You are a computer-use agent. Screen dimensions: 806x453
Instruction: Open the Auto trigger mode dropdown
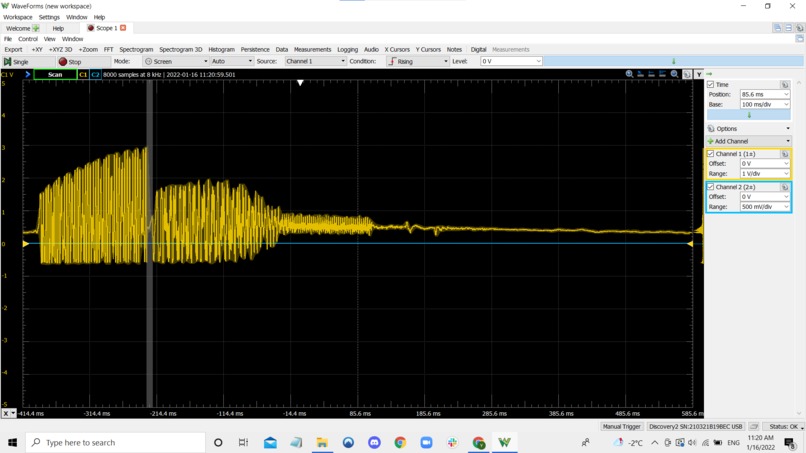pyautogui.click(x=231, y=61)
